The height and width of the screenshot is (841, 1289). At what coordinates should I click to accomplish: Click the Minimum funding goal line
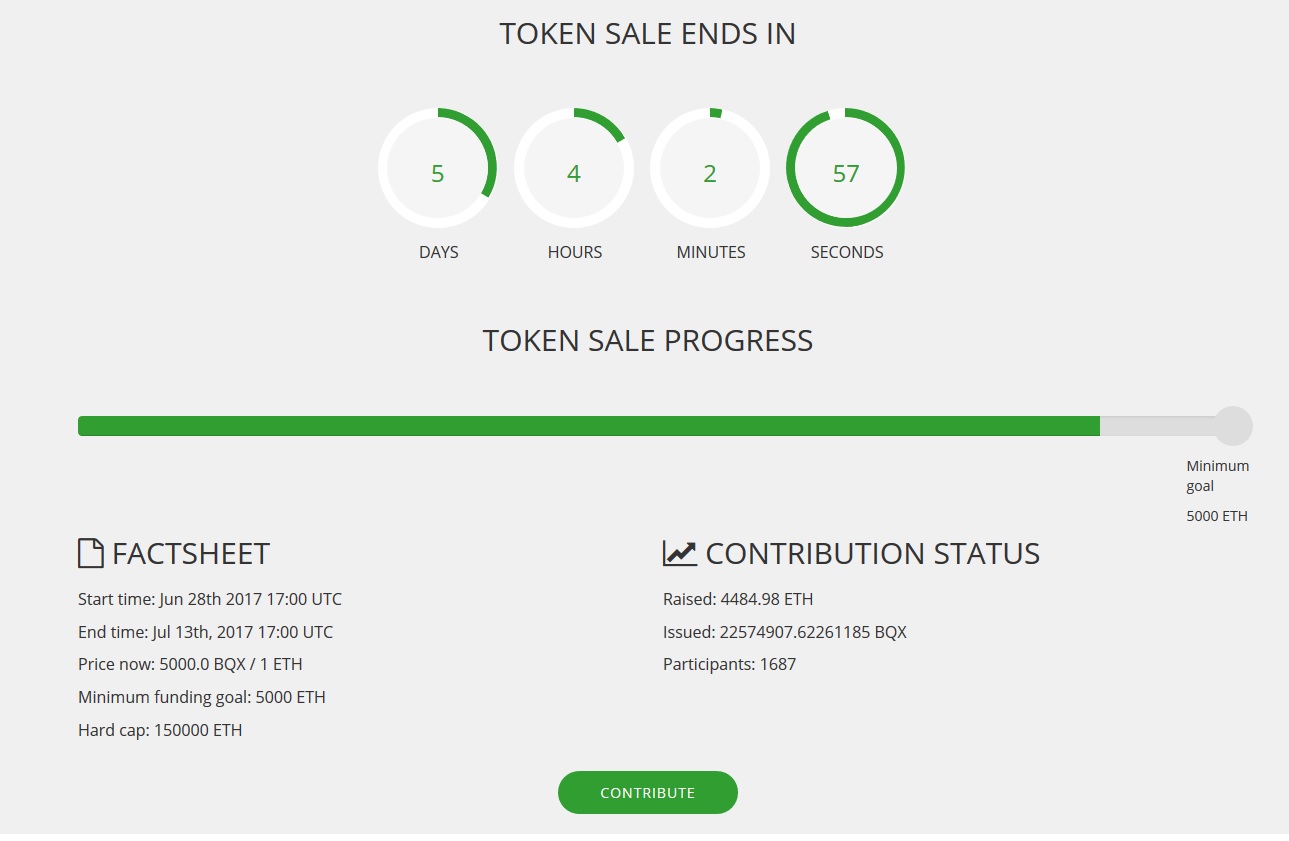coord(202,697)
